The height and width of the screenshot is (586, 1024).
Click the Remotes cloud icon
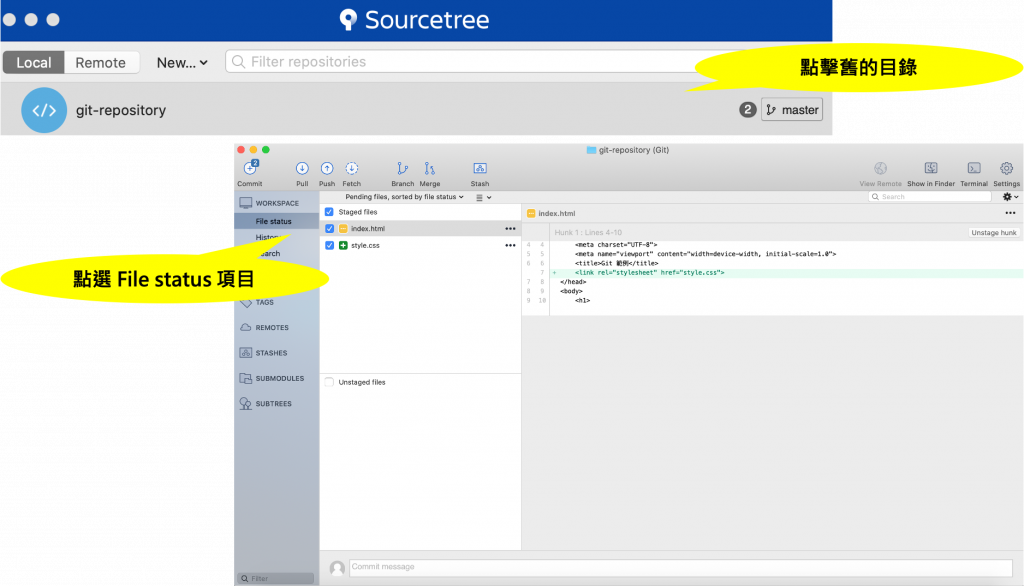coord(246,327)
